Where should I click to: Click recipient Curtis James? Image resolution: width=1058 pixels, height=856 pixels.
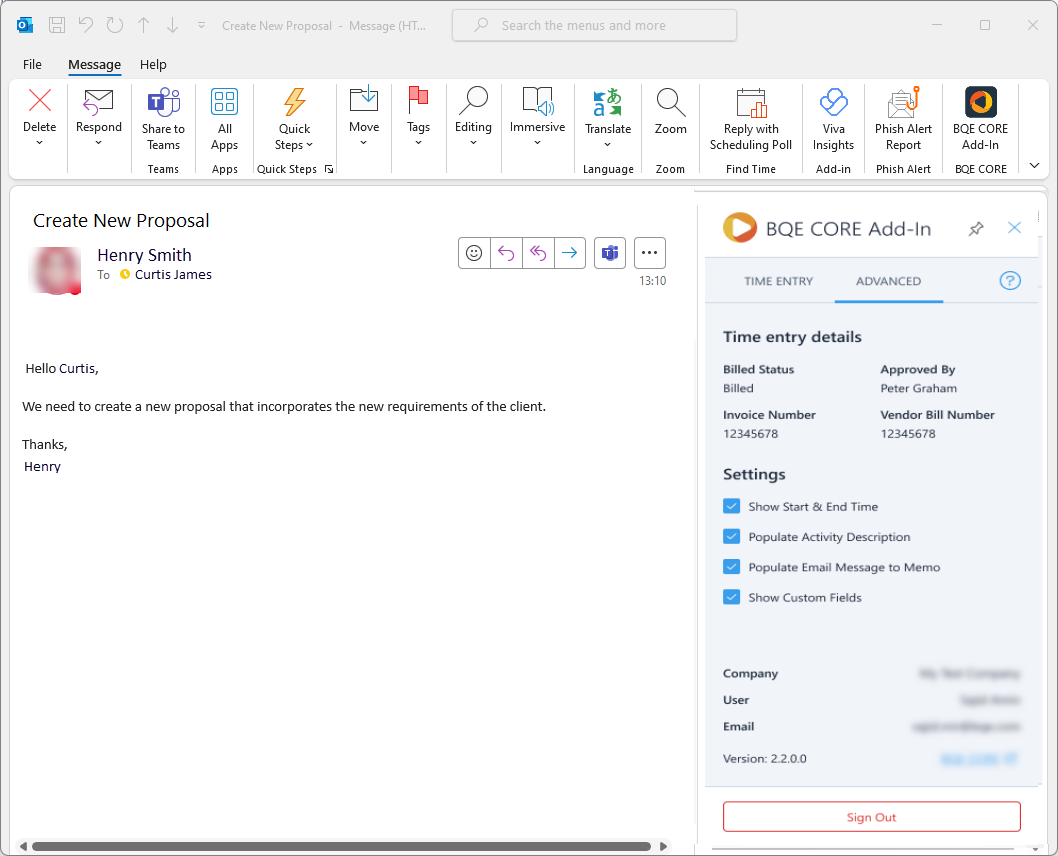coord(173,275)
